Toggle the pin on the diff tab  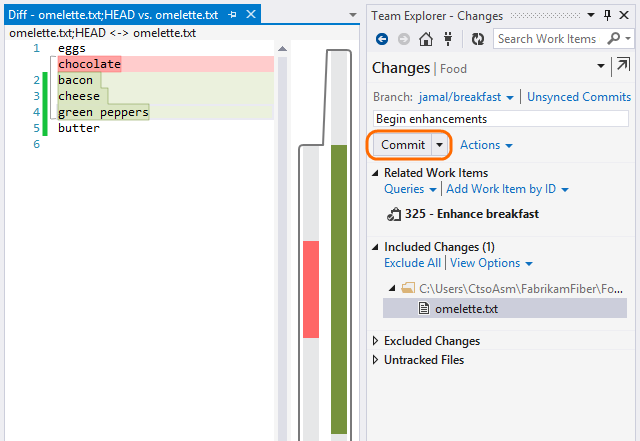[233, 15]
